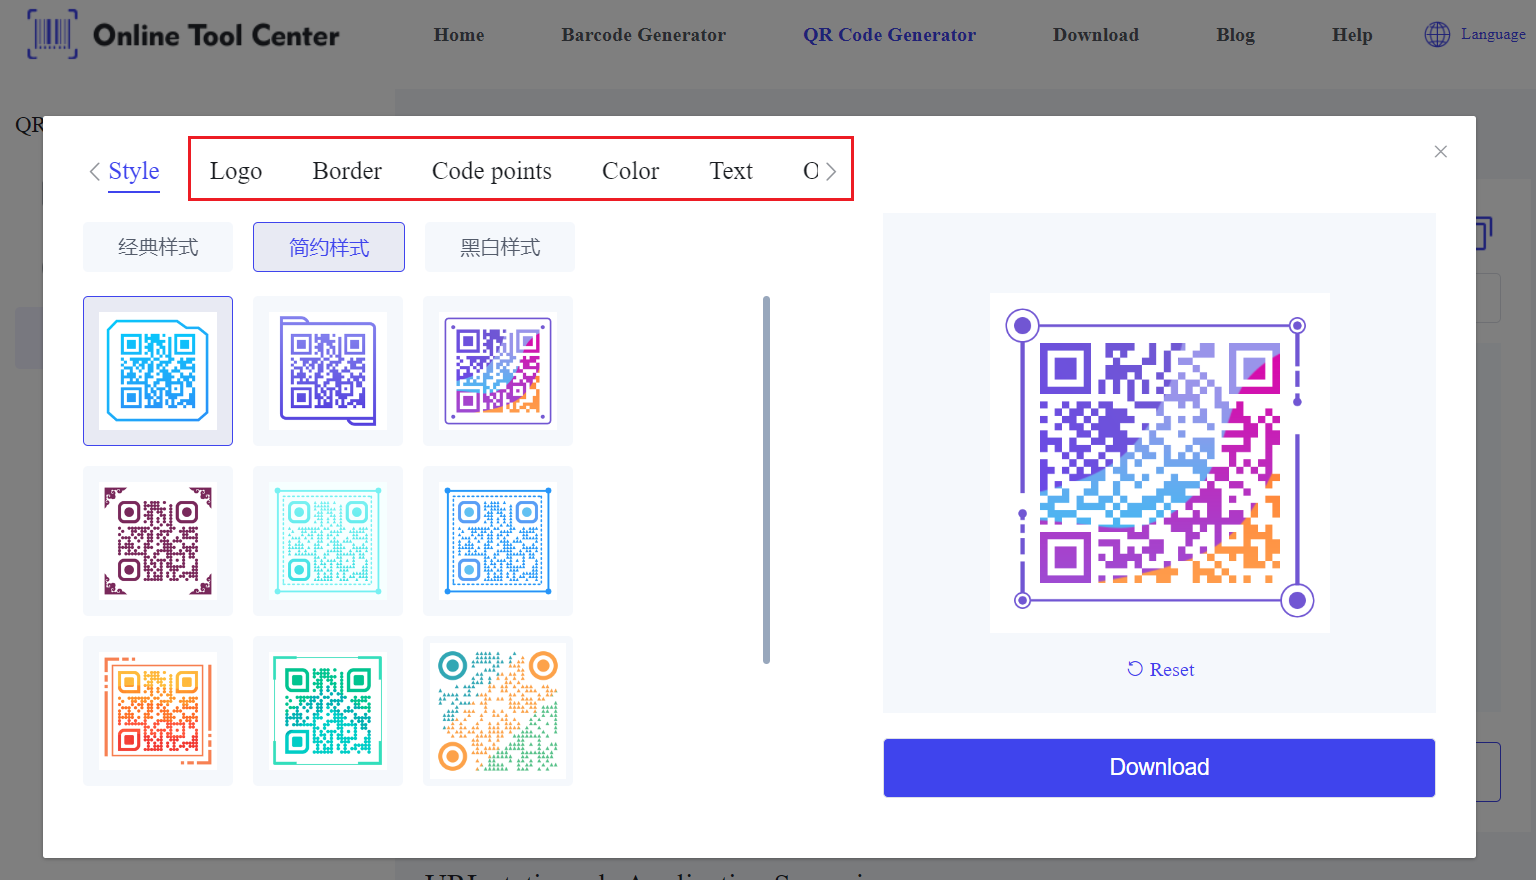Open the Text tab
Image resolution: width=1536 pixels, height=880 pixels.
pos(731,171)
